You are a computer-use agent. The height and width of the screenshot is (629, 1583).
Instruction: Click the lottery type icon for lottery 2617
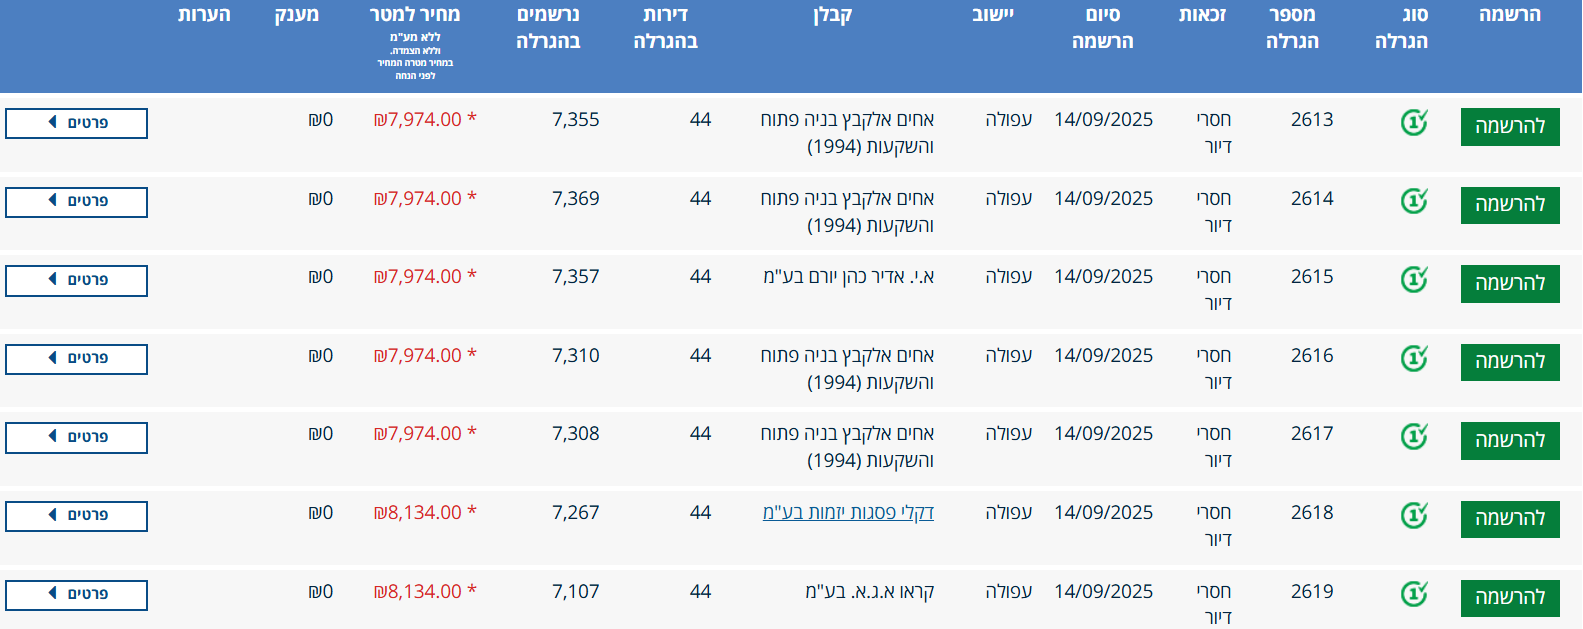[1413, 436]
